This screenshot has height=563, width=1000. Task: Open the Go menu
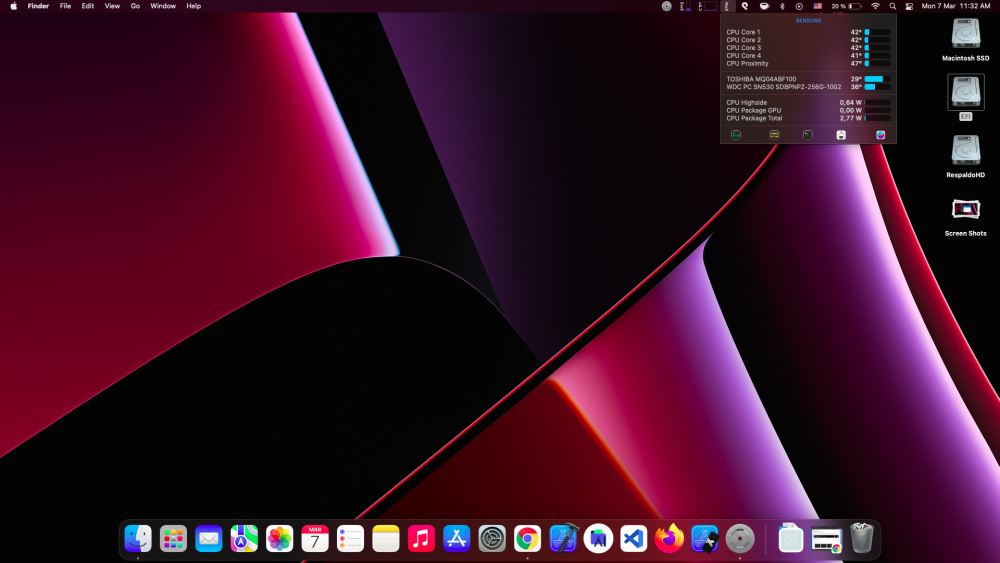tap(135, 6)
